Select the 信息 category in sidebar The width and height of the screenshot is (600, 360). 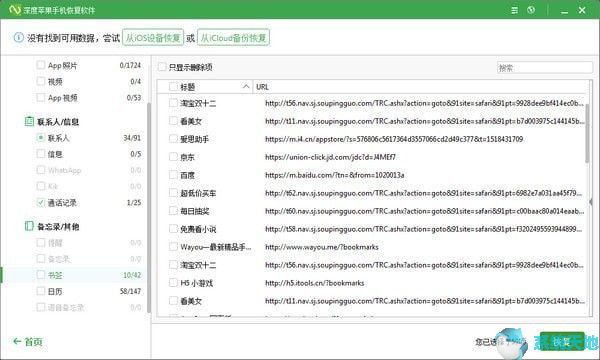(55, 154)
